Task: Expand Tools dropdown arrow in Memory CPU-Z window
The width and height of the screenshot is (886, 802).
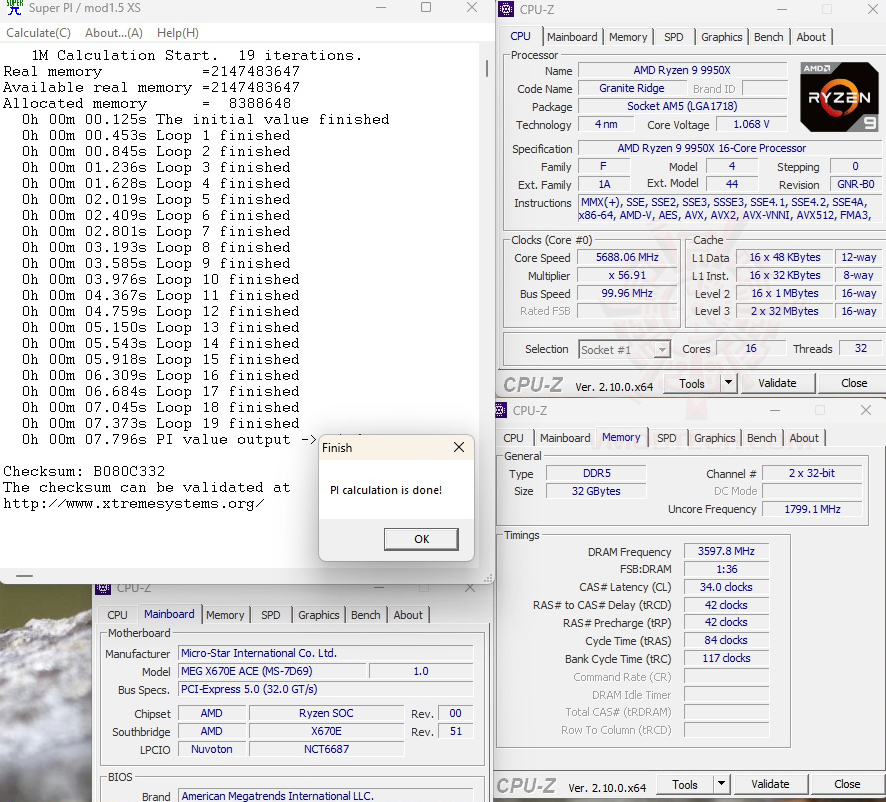Action: pyautogui.click(x=721, y=784)
